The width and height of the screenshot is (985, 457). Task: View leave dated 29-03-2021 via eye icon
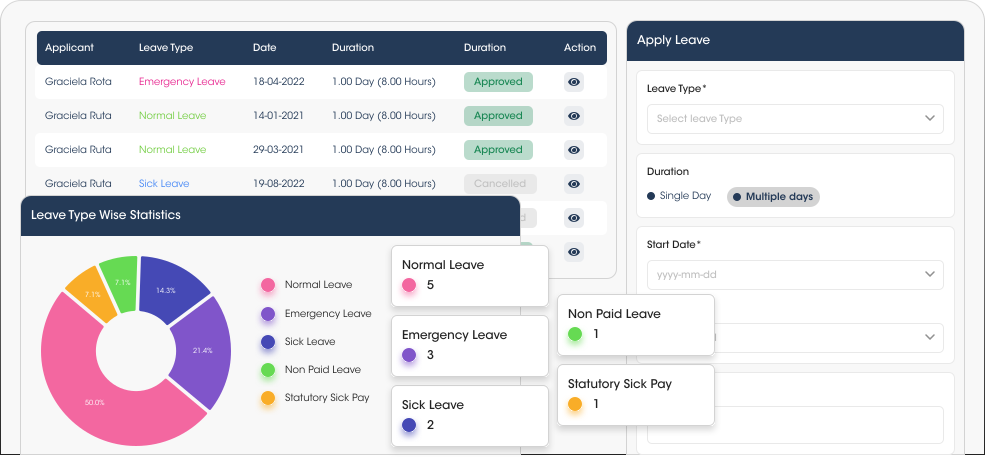click(x=574, y=150)
